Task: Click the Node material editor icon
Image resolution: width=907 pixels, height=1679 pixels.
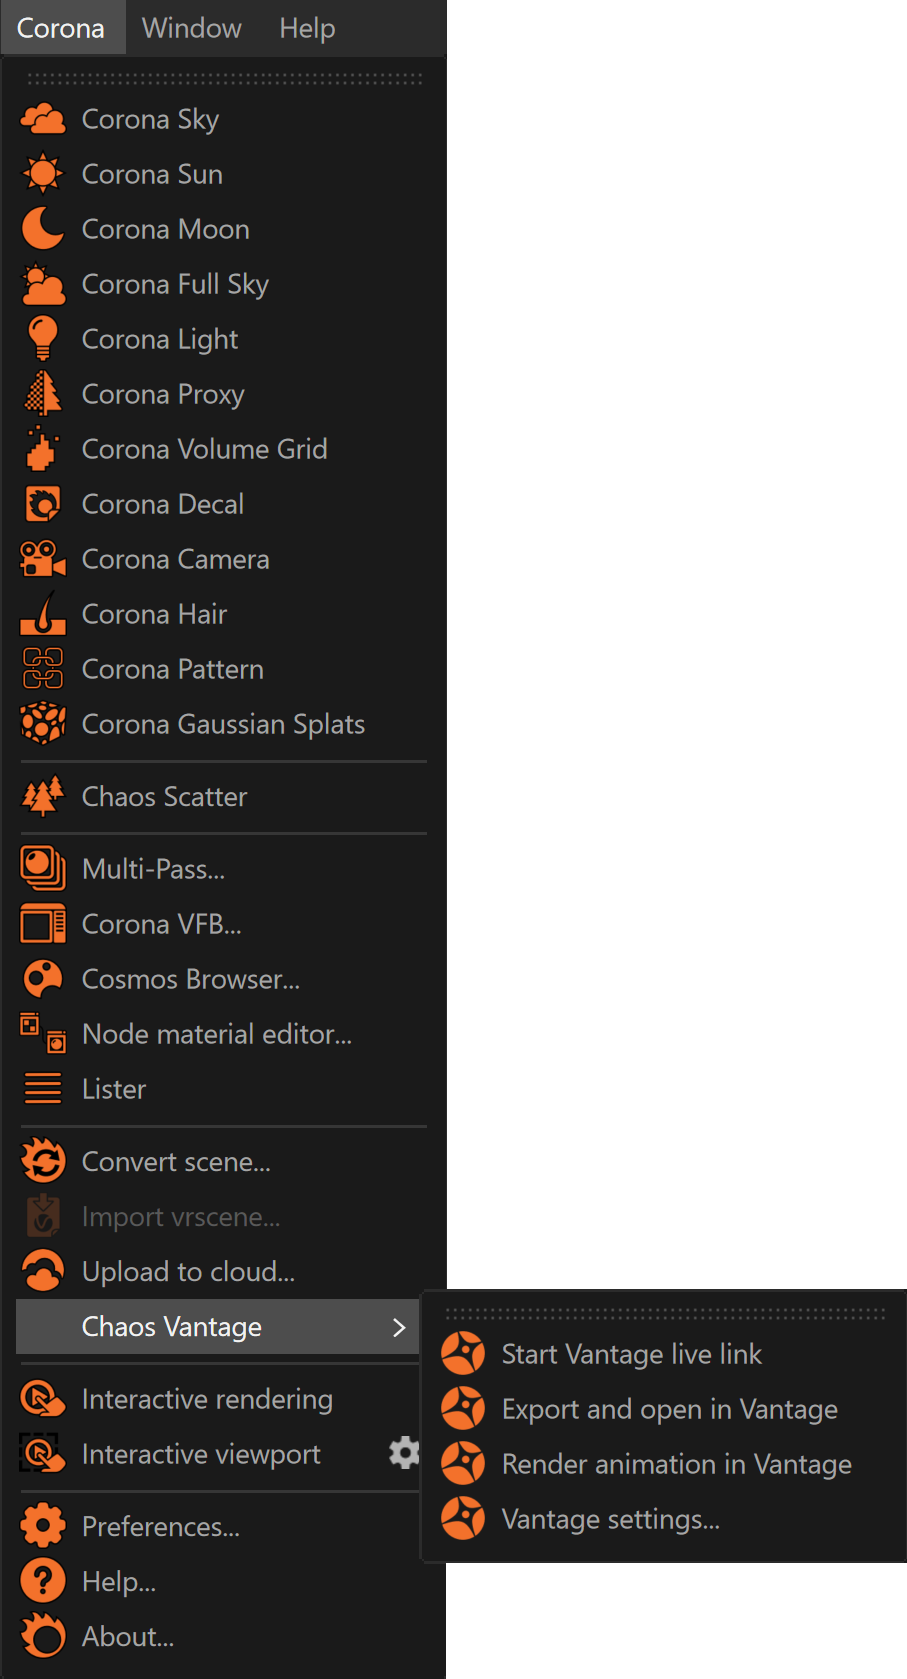Action: [x=43, y=1033]
